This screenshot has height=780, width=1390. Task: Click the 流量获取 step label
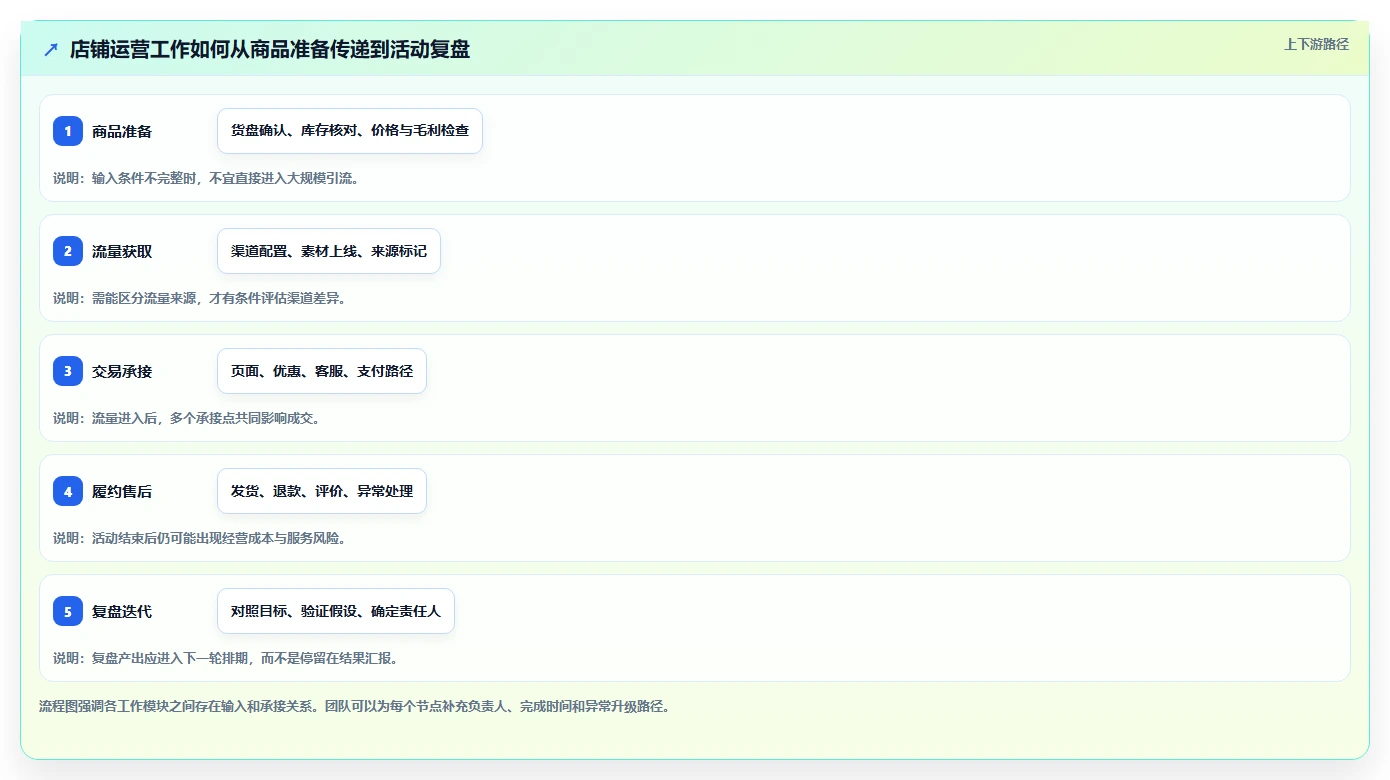pos(122,251)
